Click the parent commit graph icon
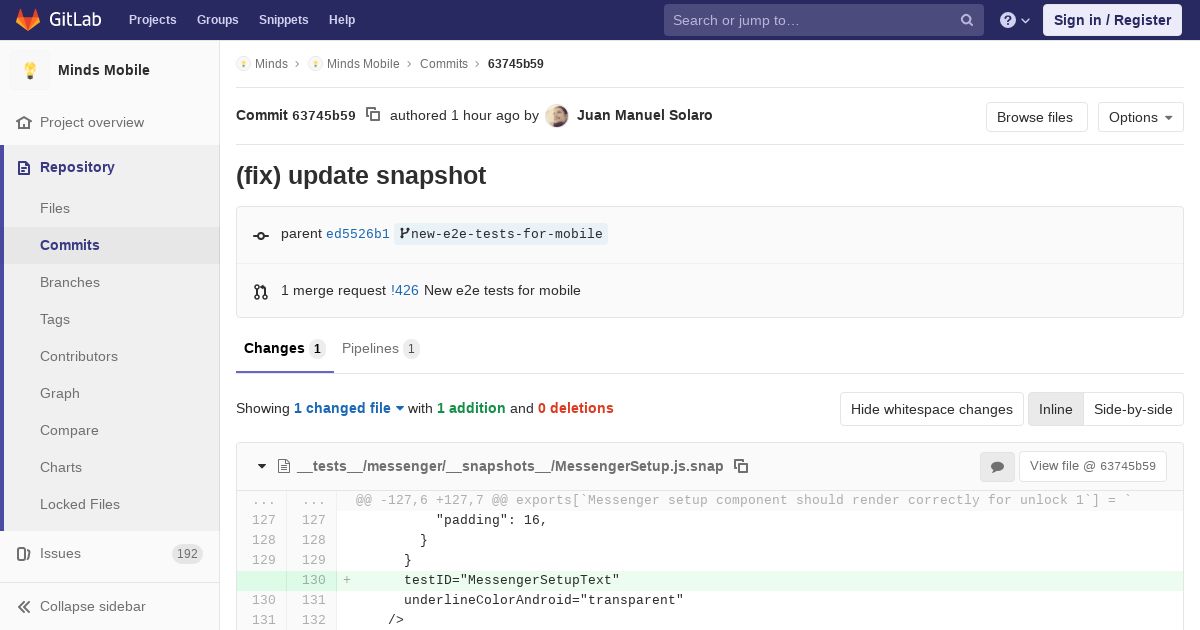This screenshot has height=630, width=1200. pyautogui.click(x=261, y=235)
